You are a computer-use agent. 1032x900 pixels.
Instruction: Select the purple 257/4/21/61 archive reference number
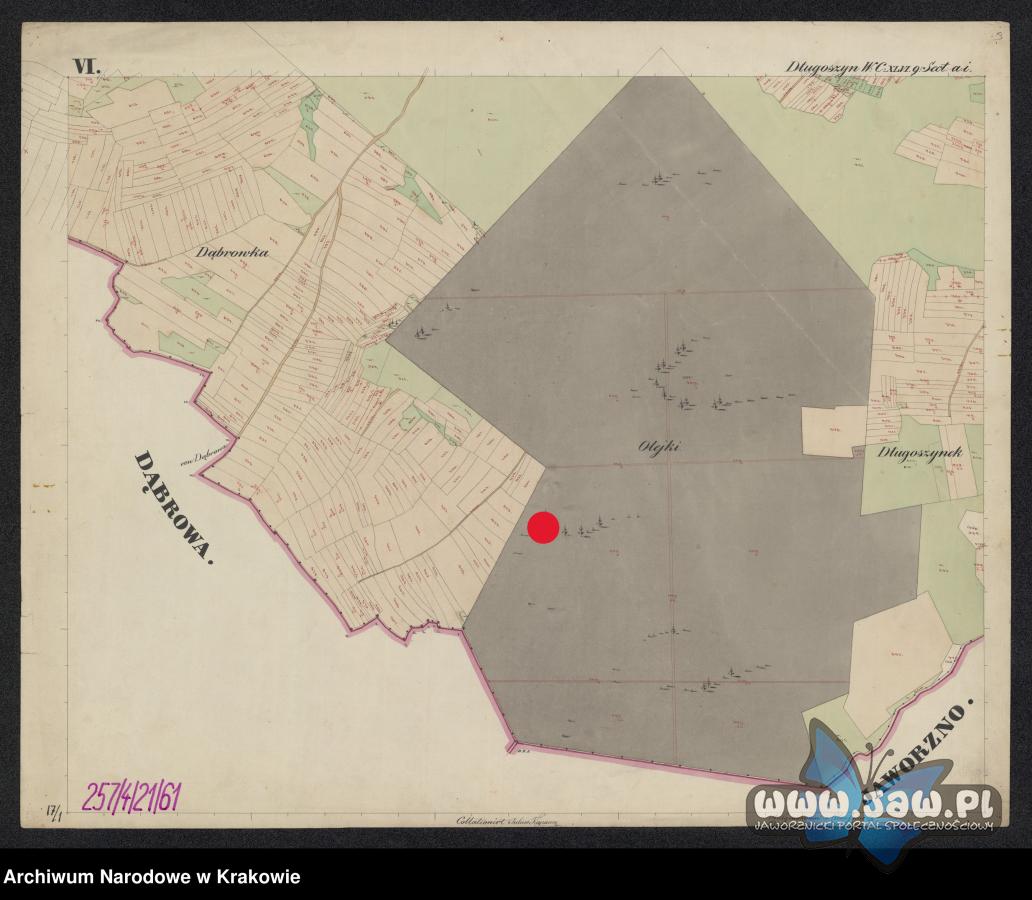click(131, 797)
